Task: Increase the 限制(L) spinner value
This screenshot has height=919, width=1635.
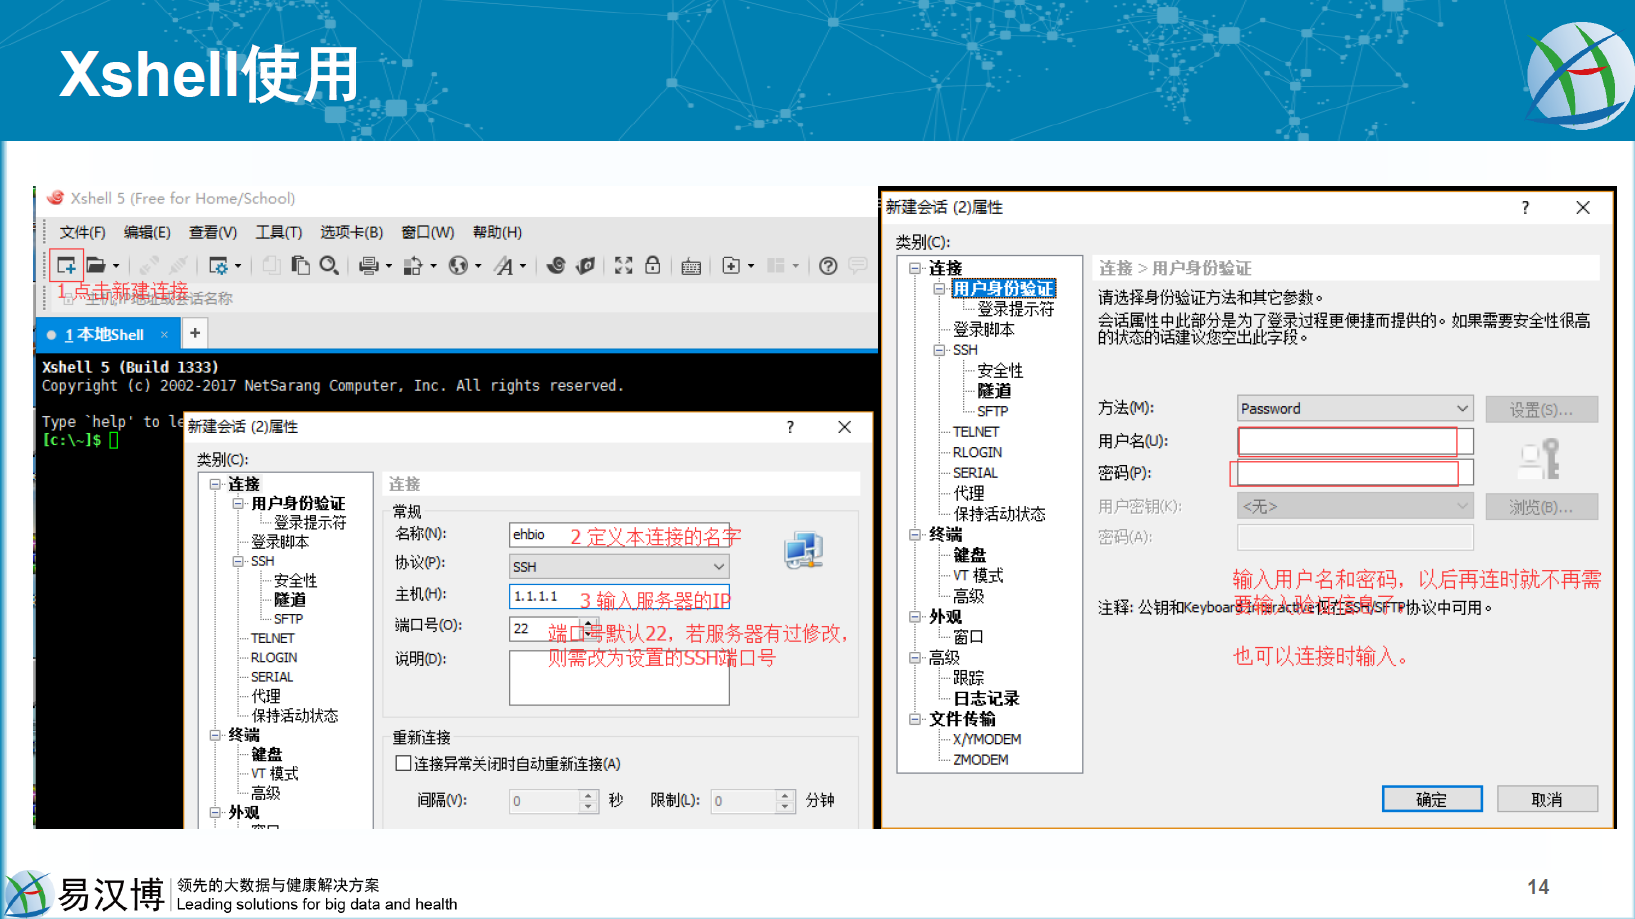Action: [785, 795]
